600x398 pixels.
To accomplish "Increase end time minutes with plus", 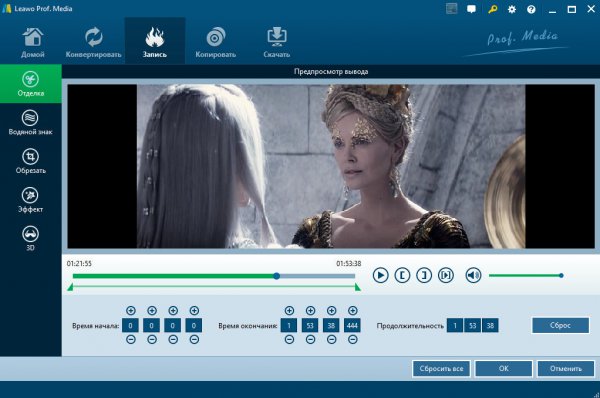I will pyautogui.click(x=310, y=310).
